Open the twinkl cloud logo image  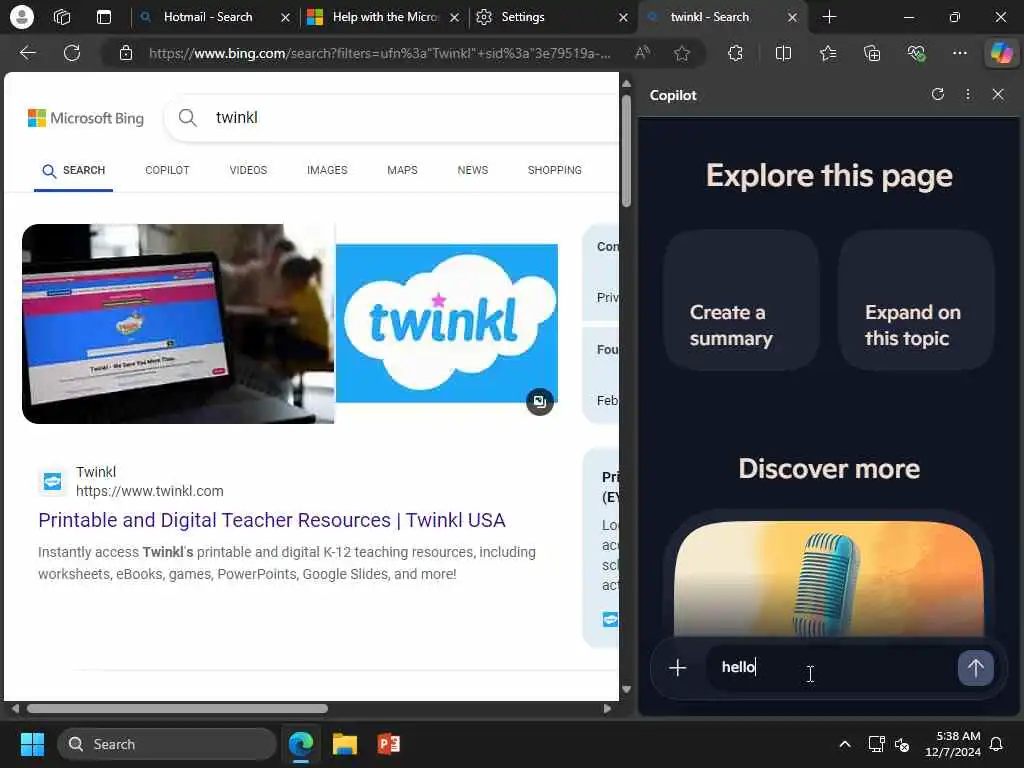447,323
